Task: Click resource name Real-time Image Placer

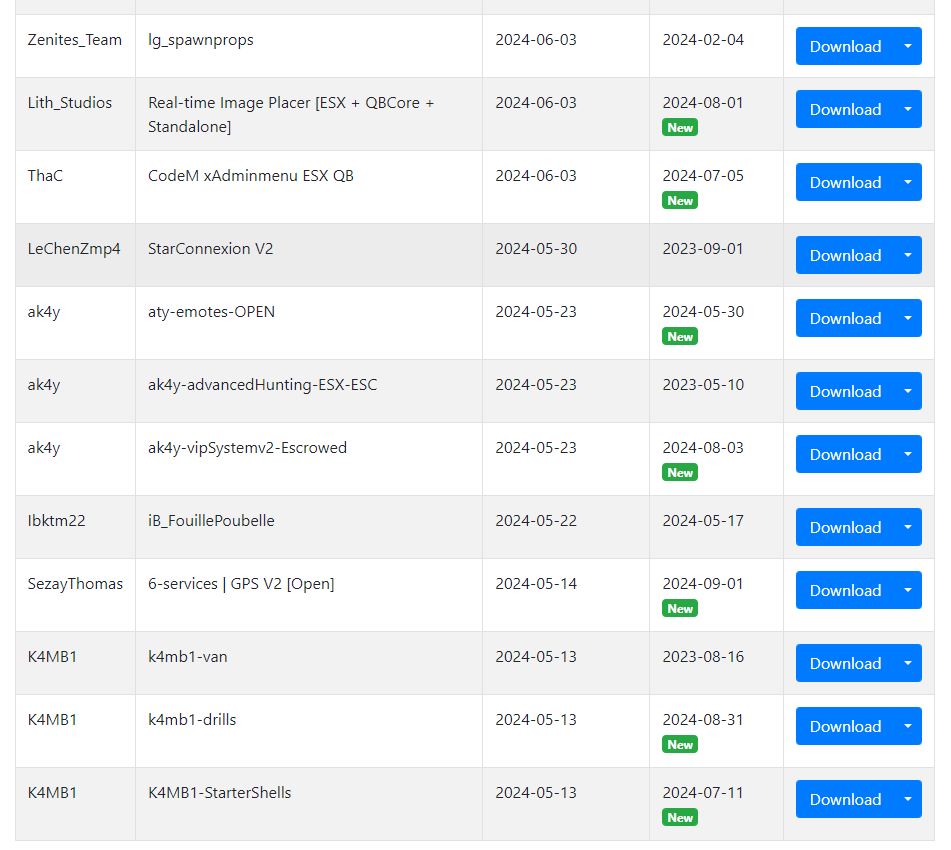Action: (x=291, y=115)
